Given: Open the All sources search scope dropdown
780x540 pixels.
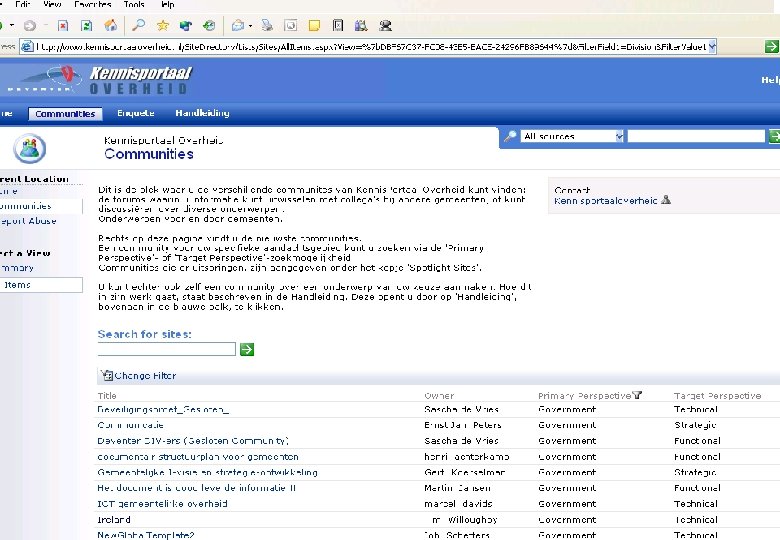Looking at the screenshot, I should [x=619, y=136].
